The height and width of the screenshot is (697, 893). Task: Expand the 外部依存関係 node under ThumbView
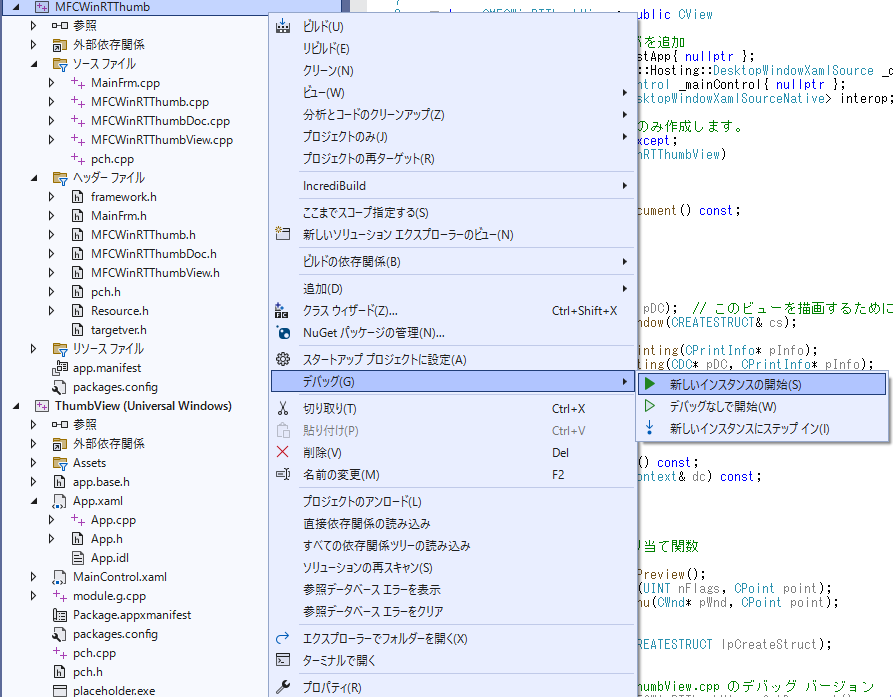point(34,443)
